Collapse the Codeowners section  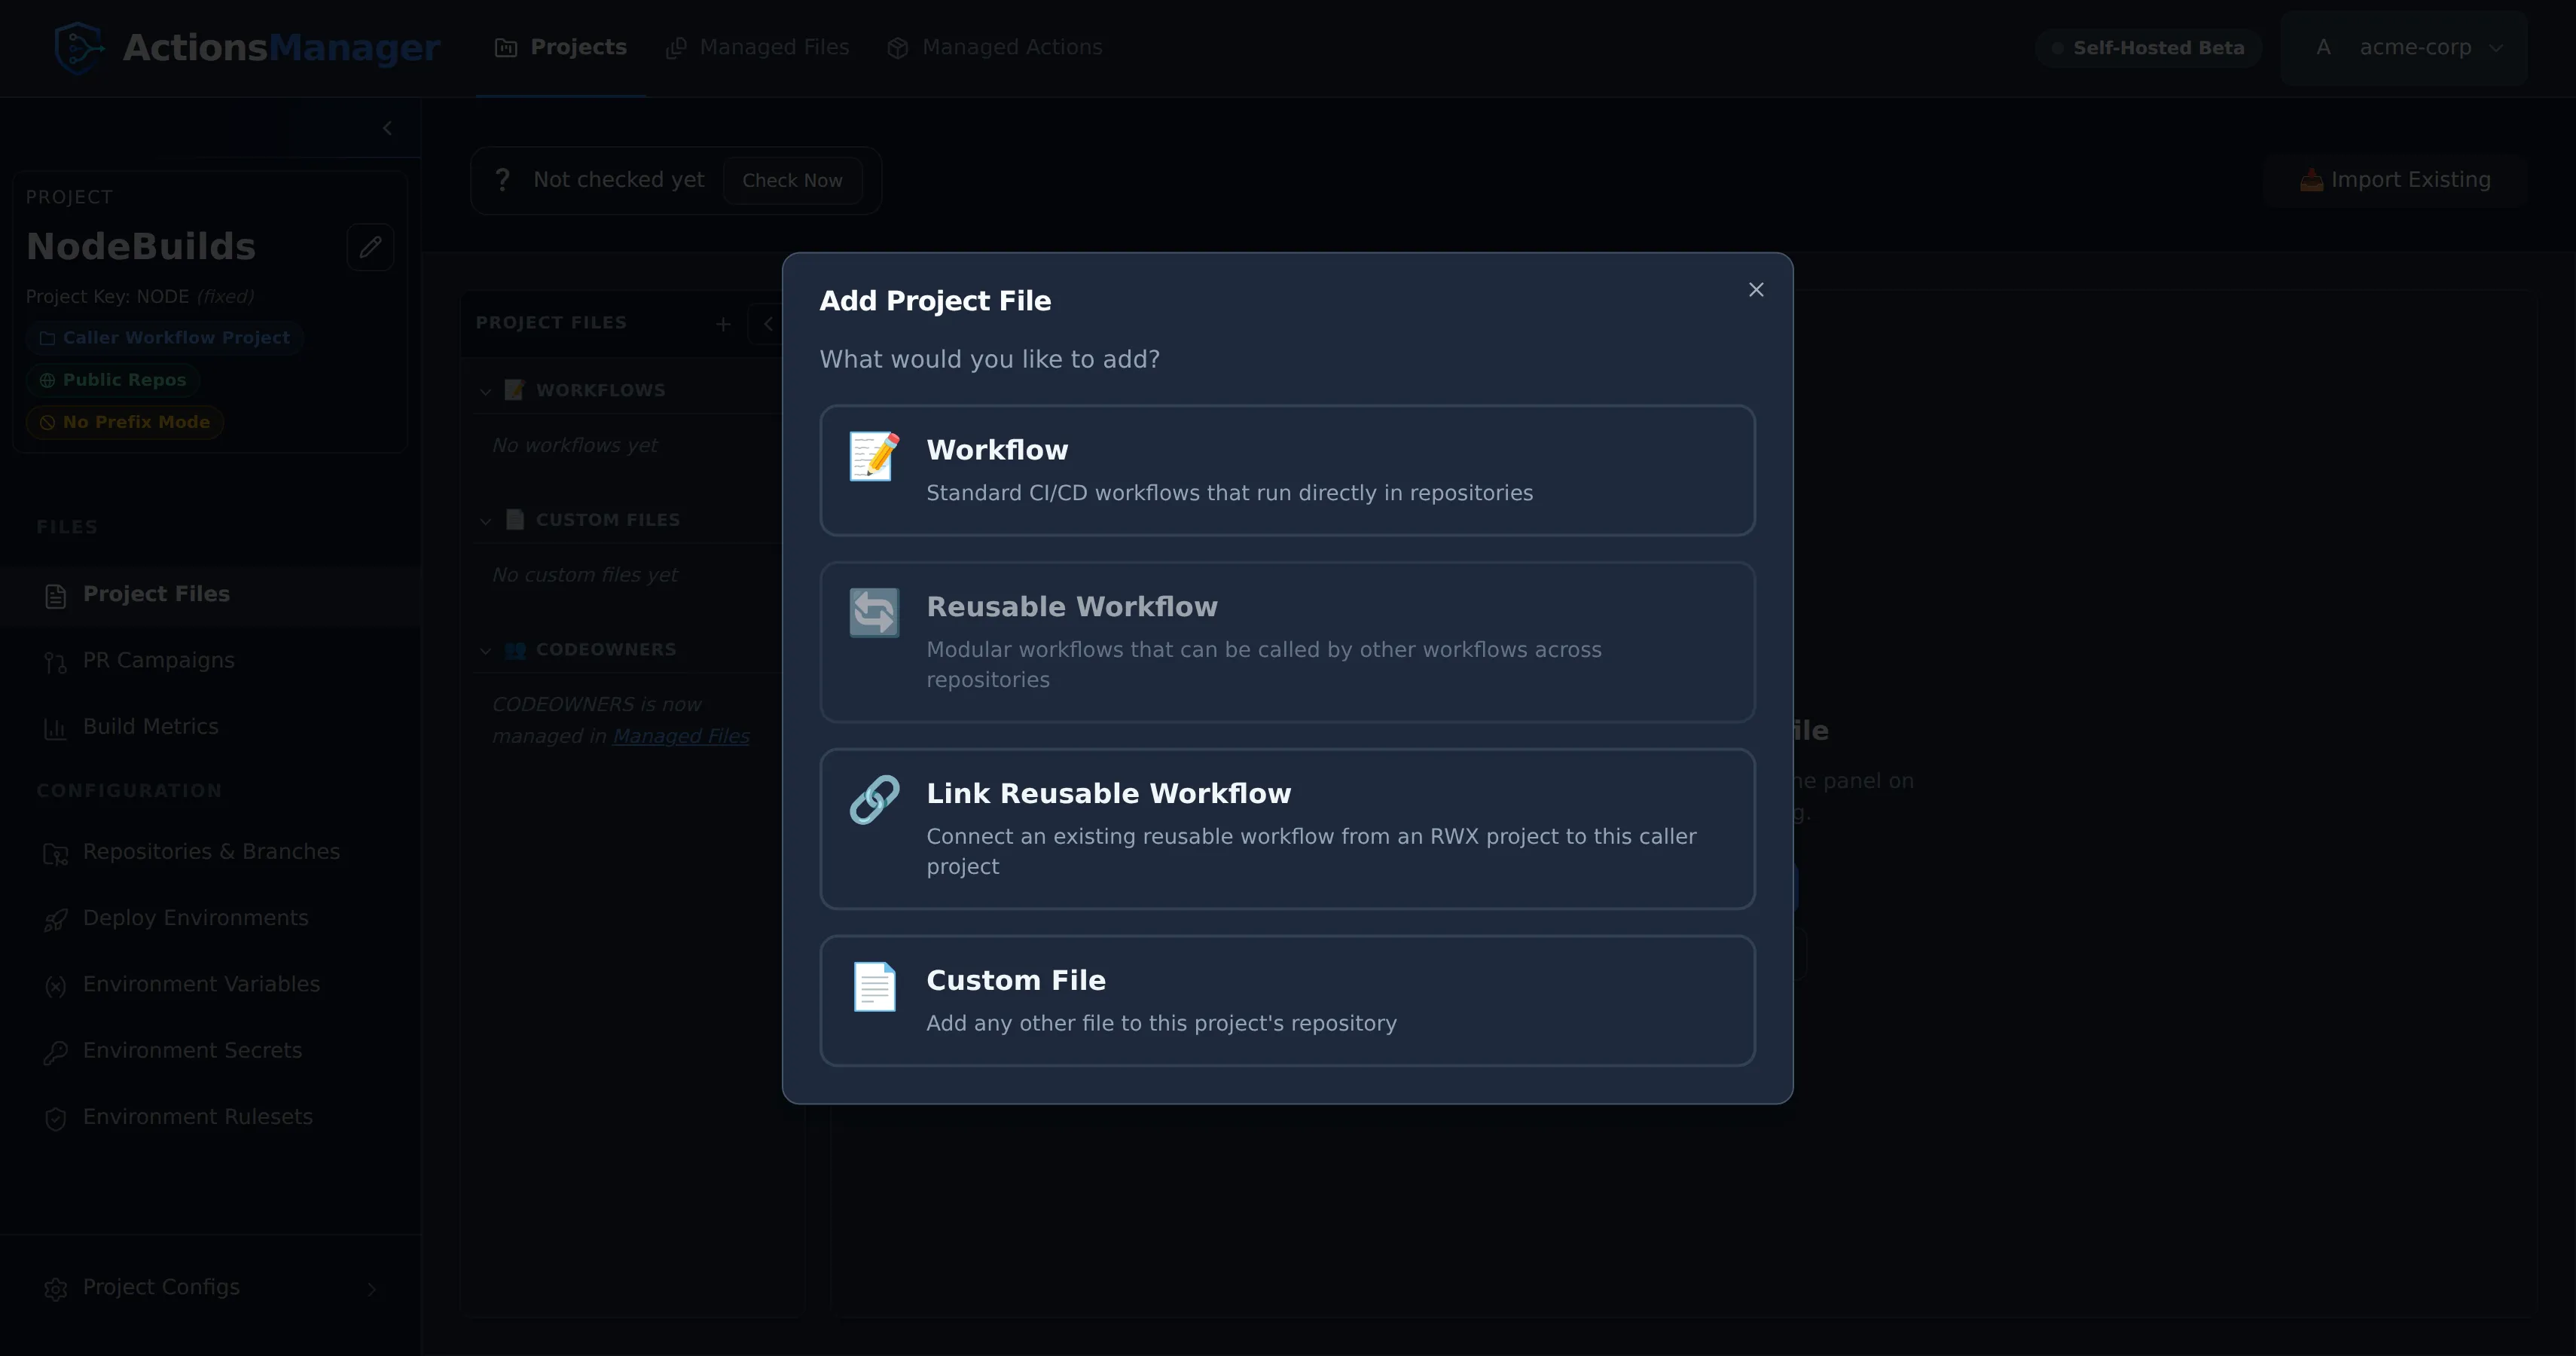coord(486,651)
